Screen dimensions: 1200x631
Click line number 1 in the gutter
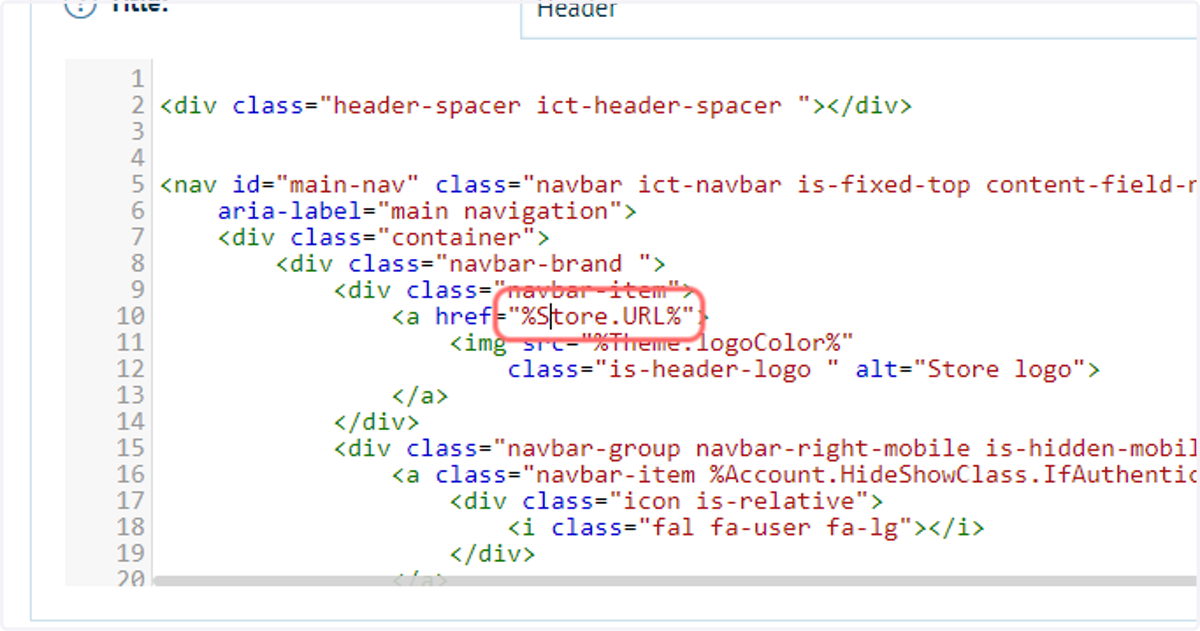tap(137, 80)
